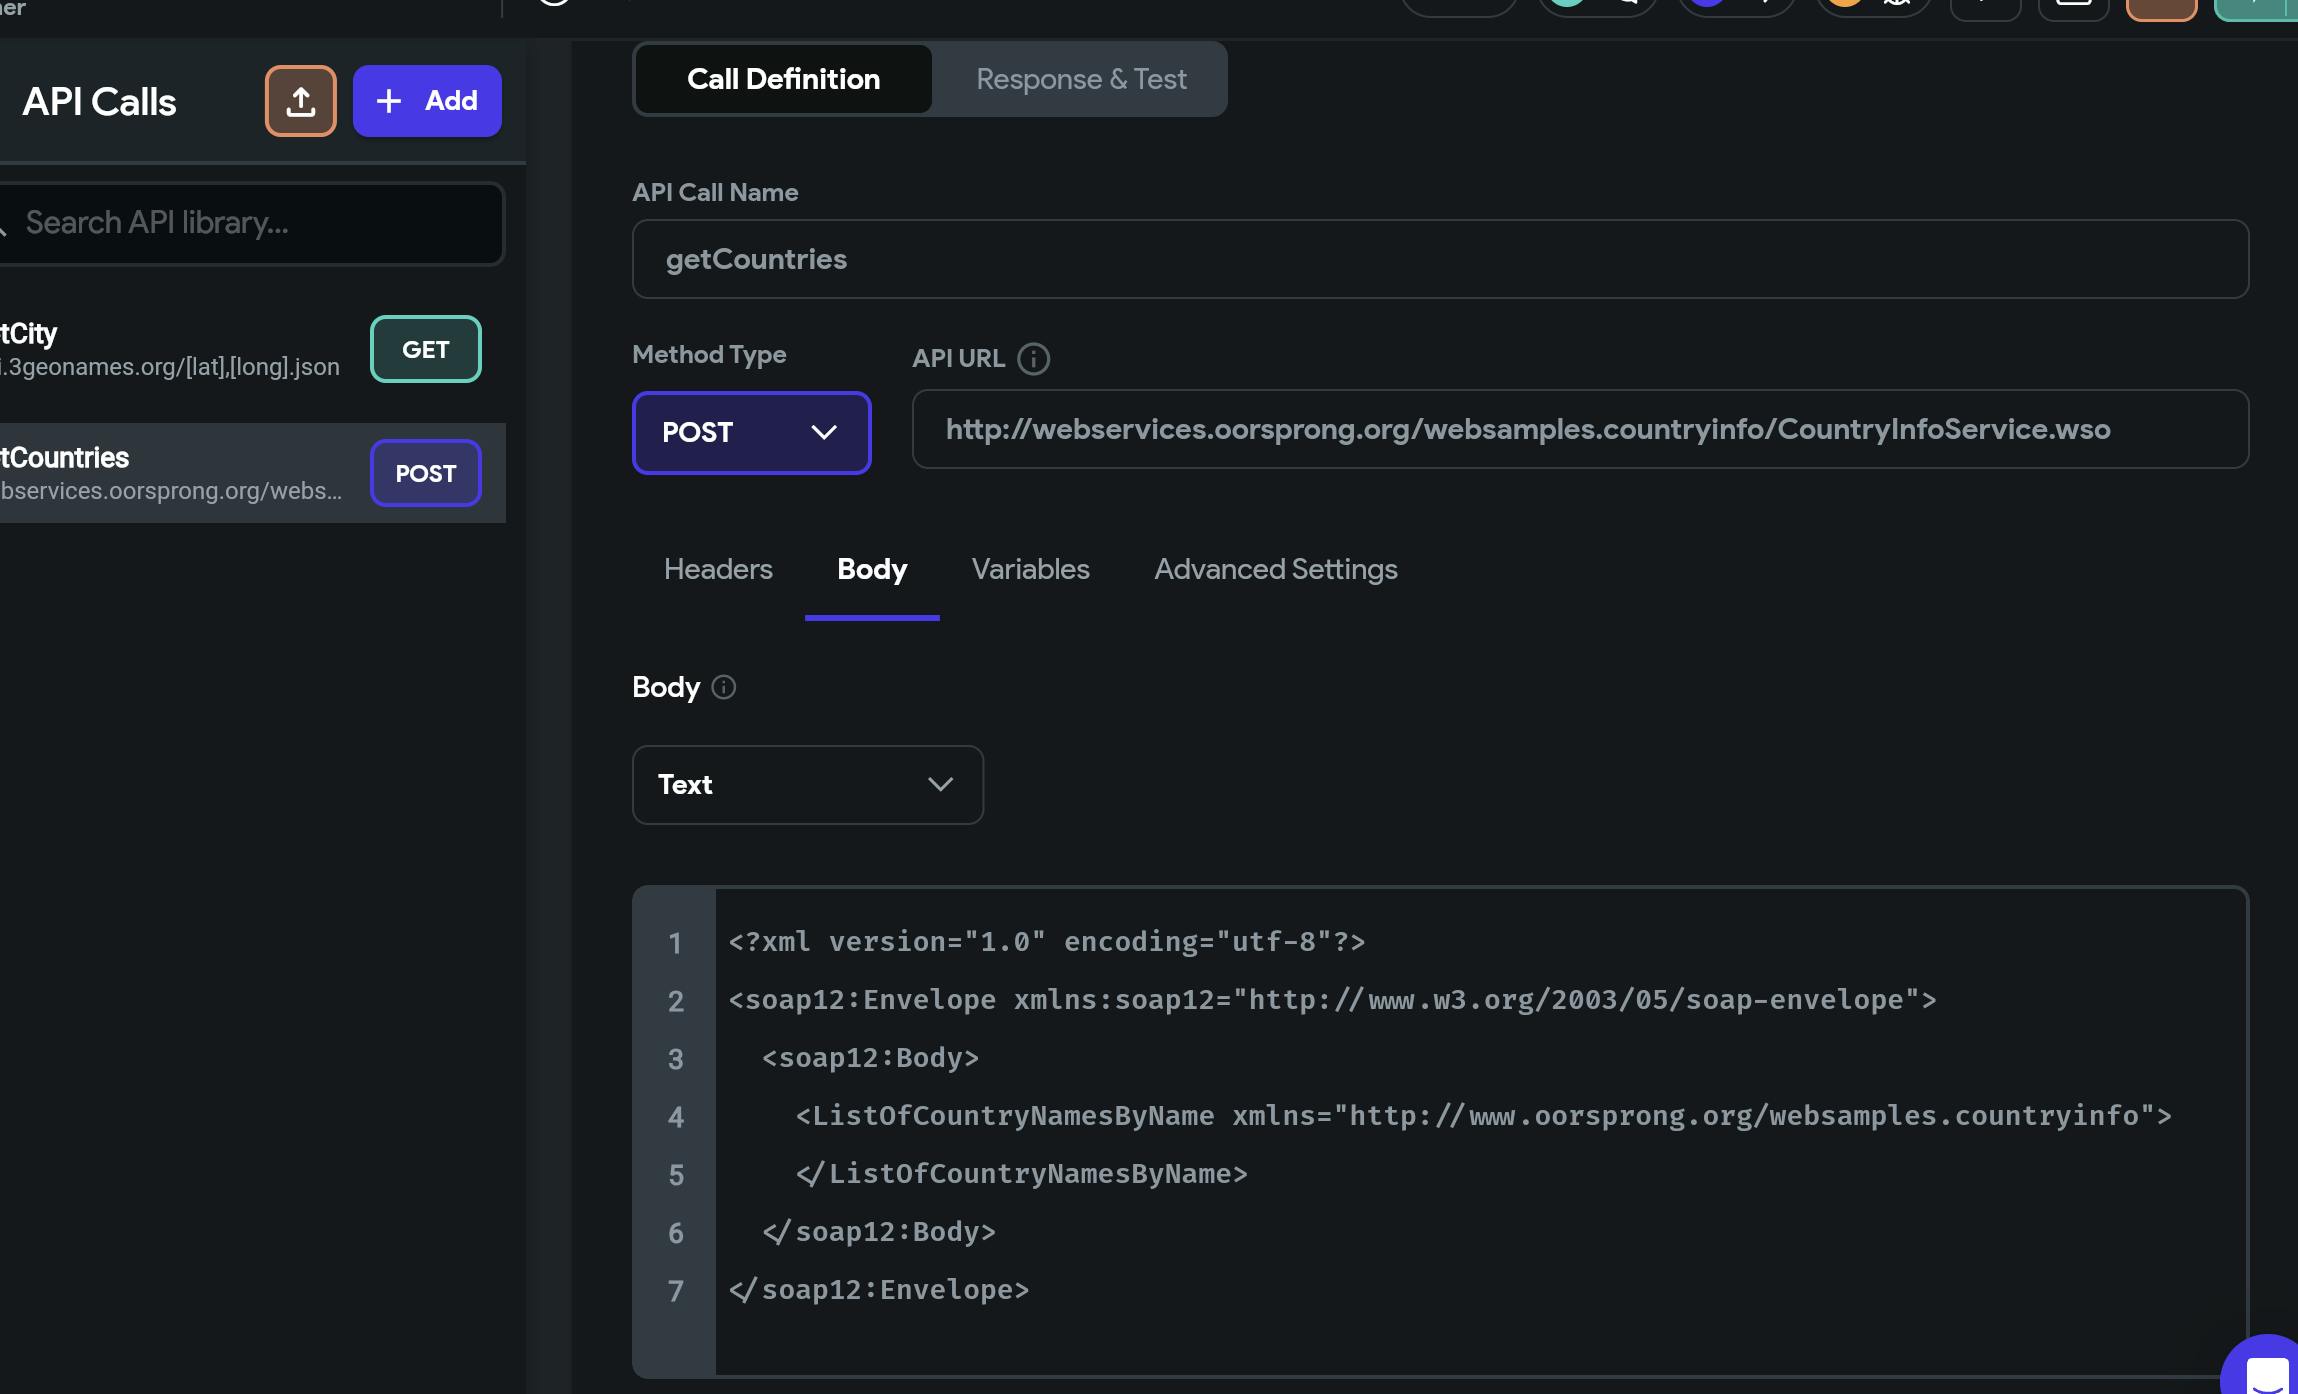Screen dimensions: 2298x1394
Task: Open the chat support widget icon
Action: 2266,1372
